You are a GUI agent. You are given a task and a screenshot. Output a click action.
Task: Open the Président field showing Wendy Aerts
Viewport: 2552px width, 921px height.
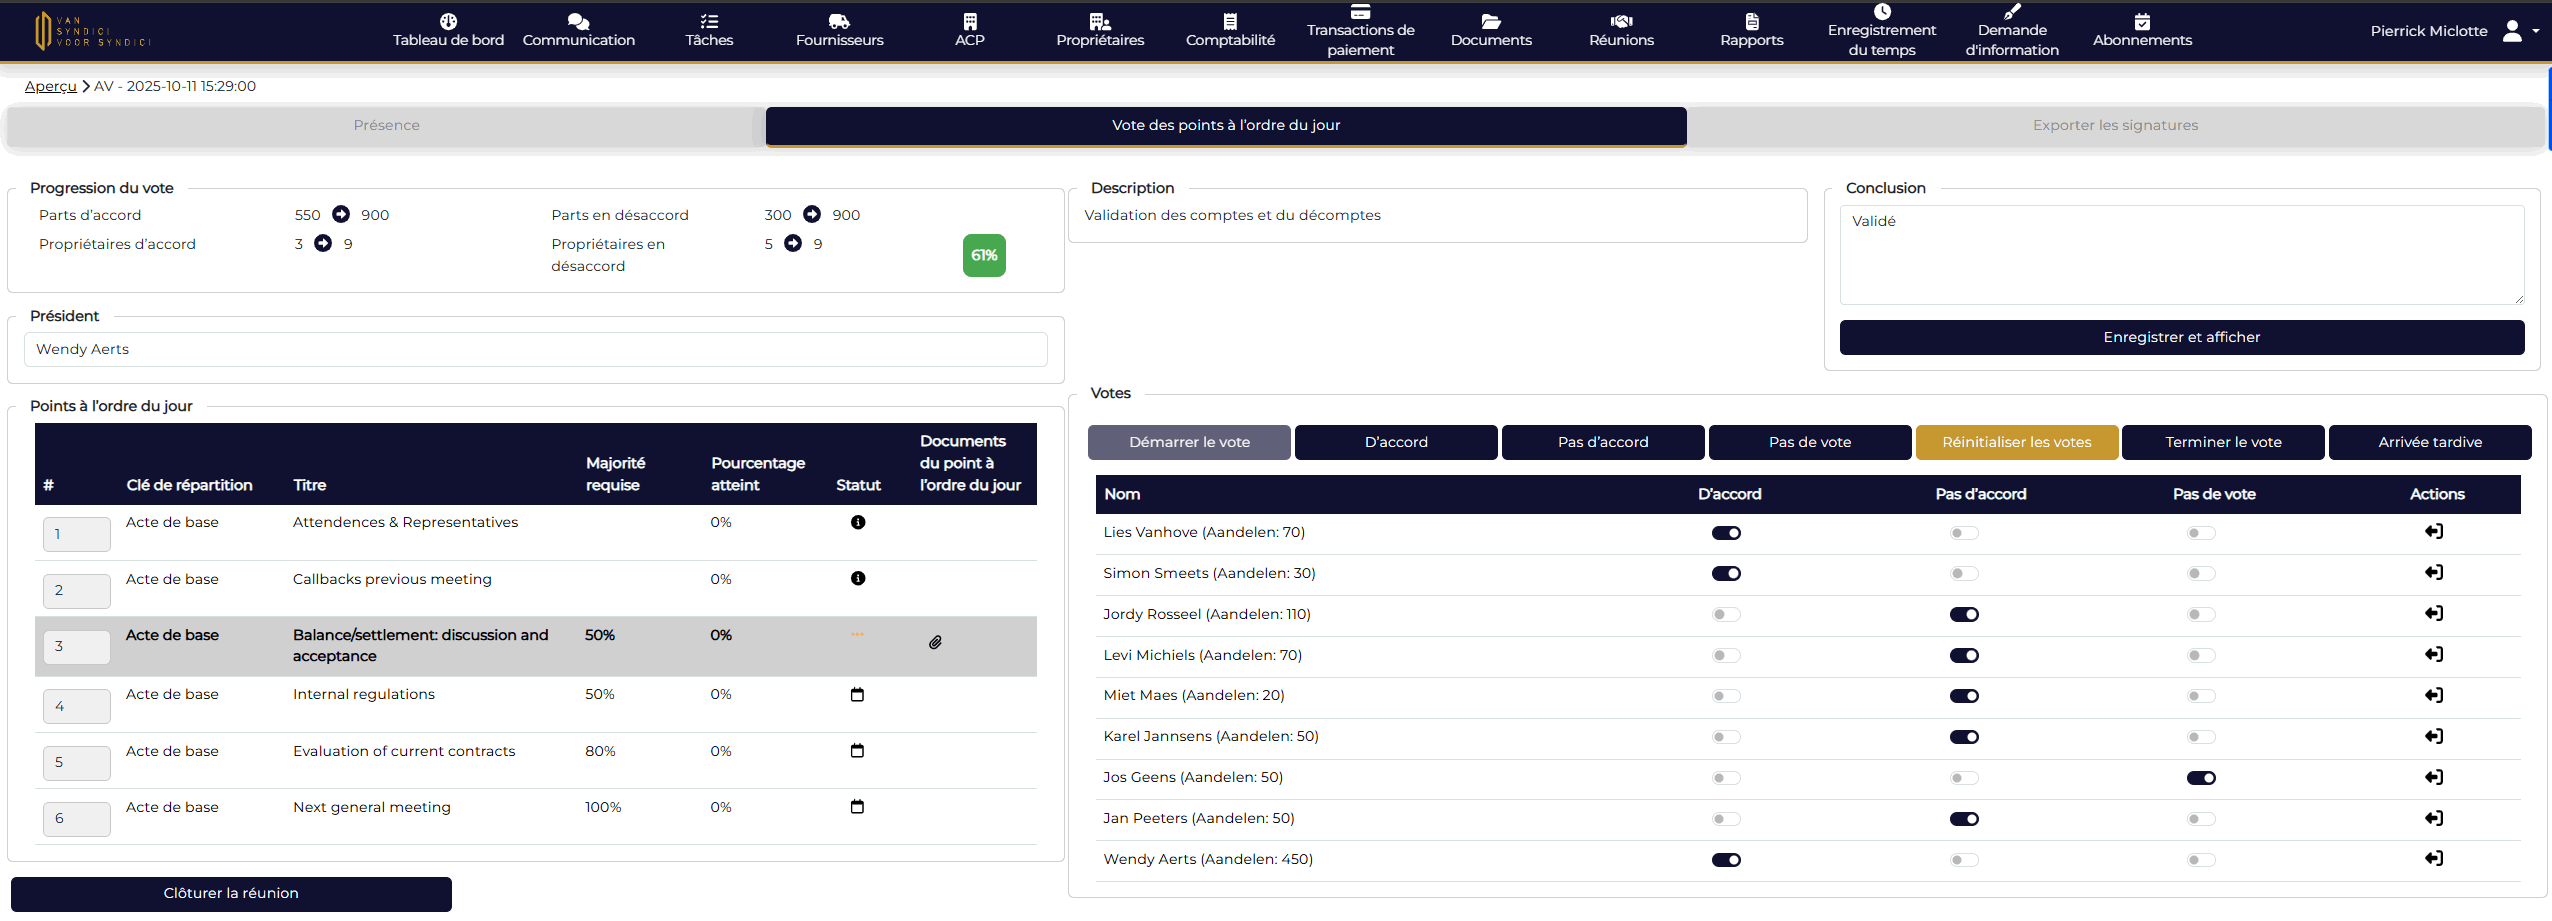[535, 349]
